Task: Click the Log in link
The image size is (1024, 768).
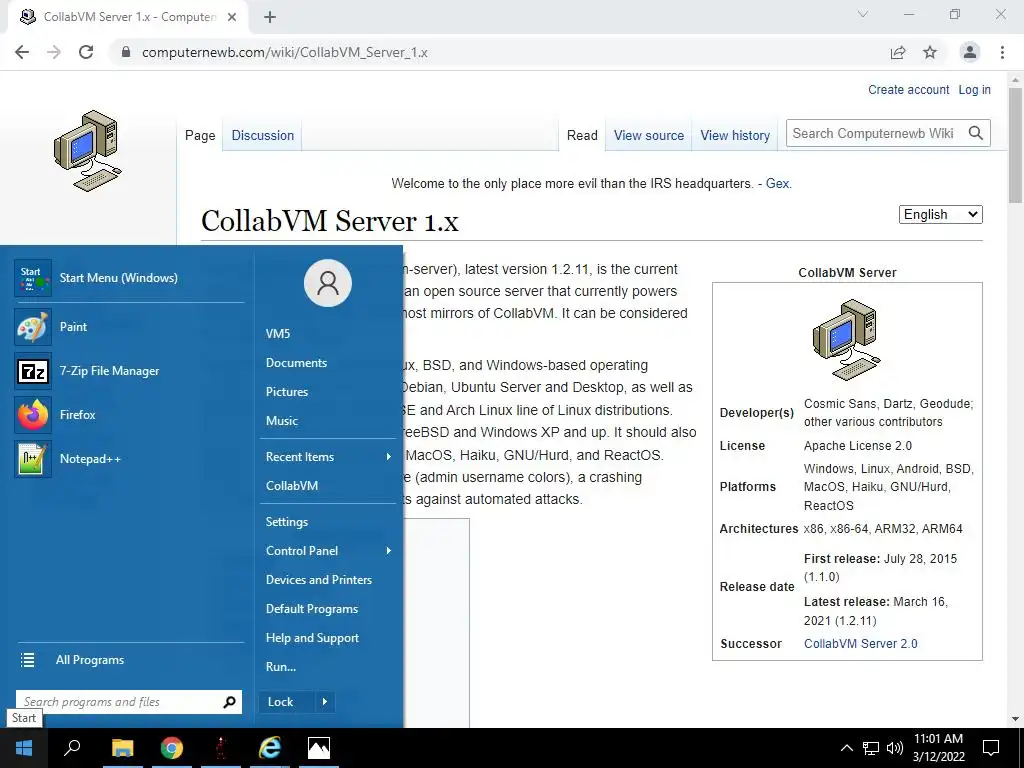Action: pos(974,89)
